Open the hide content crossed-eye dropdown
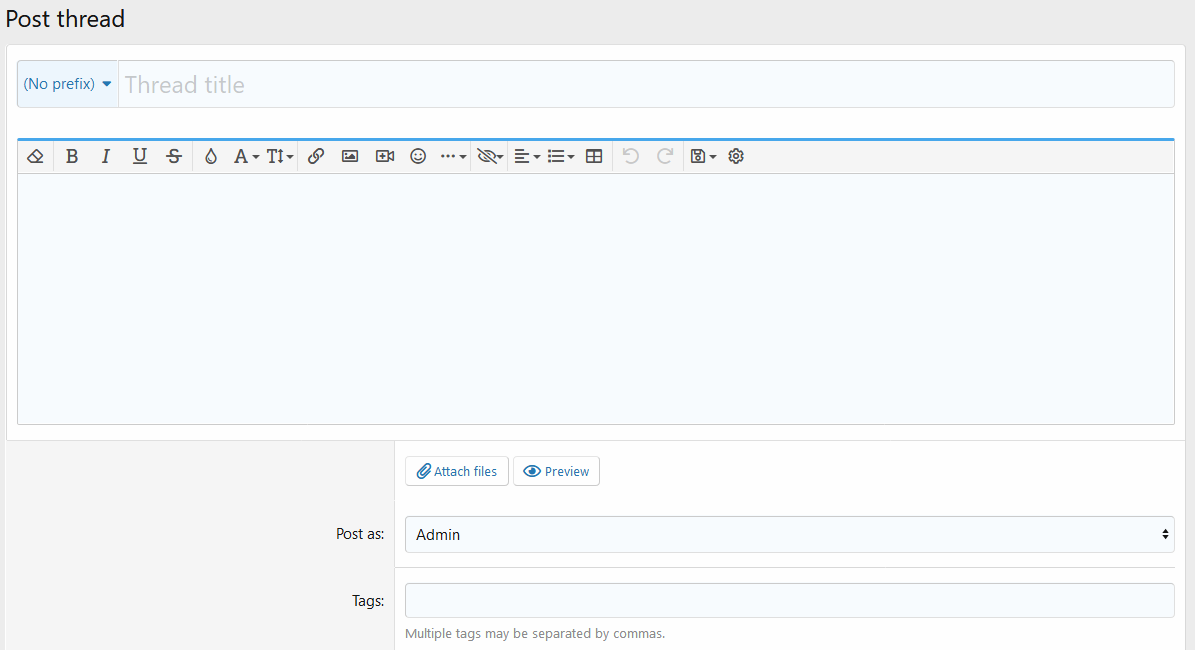 (490, 156)
